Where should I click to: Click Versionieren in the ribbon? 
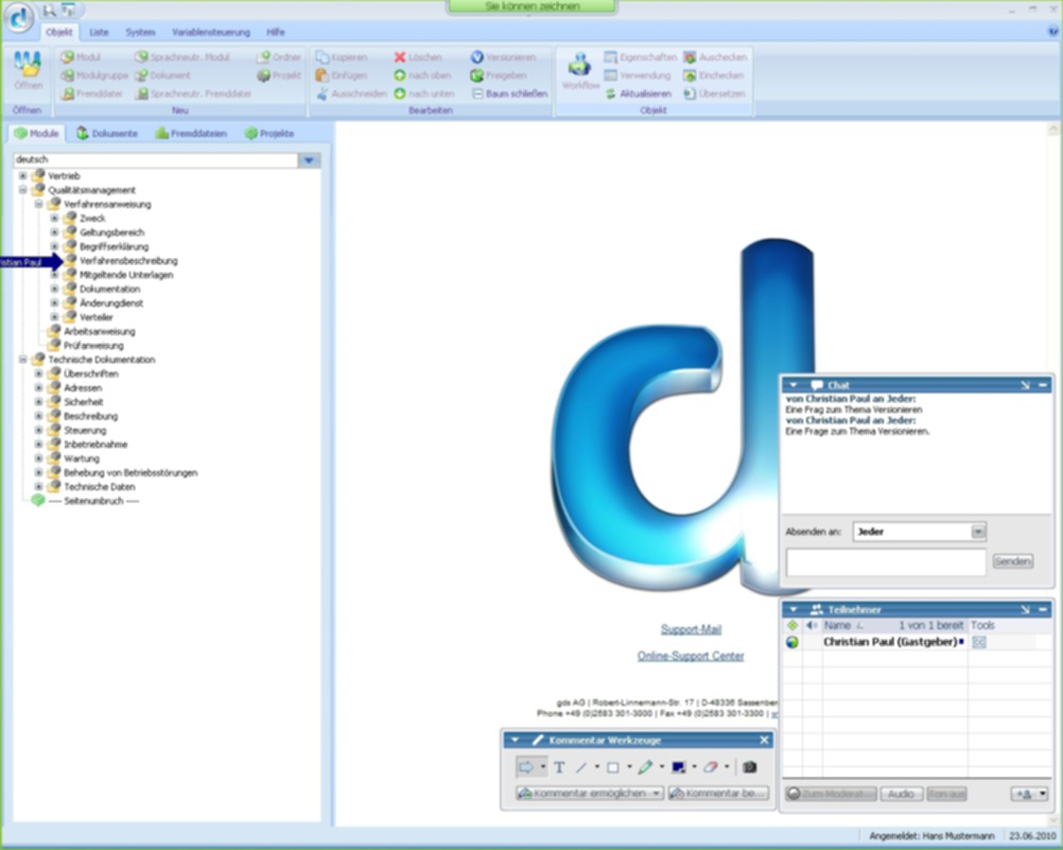(503, 57)
